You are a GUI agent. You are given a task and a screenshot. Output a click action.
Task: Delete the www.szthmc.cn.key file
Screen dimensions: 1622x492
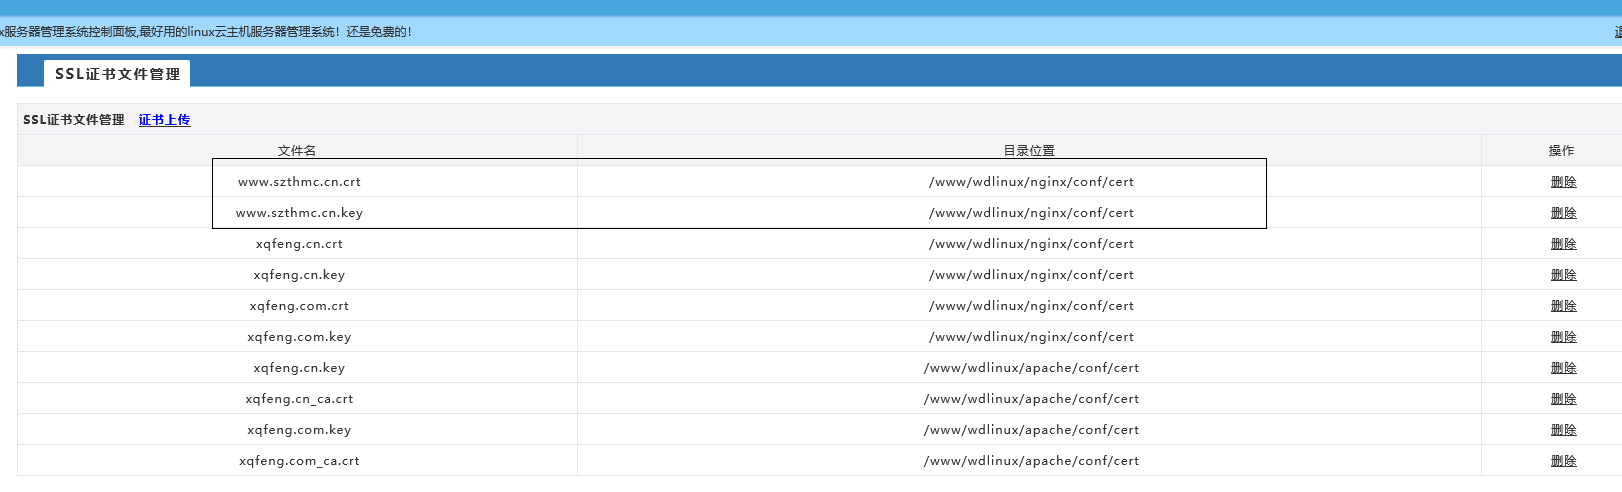(x=1563, y=213)
